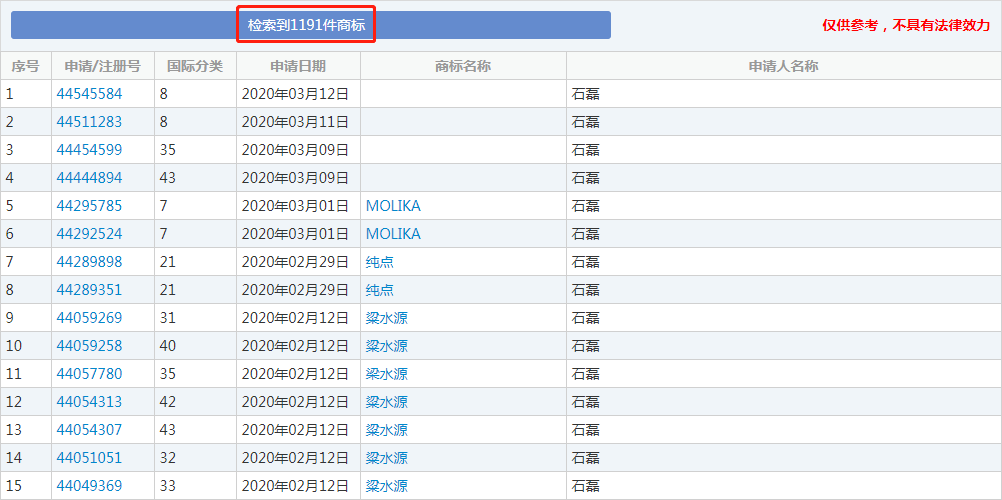Open registration number 44511283
Screen dimensions: 1002x500
89,122
